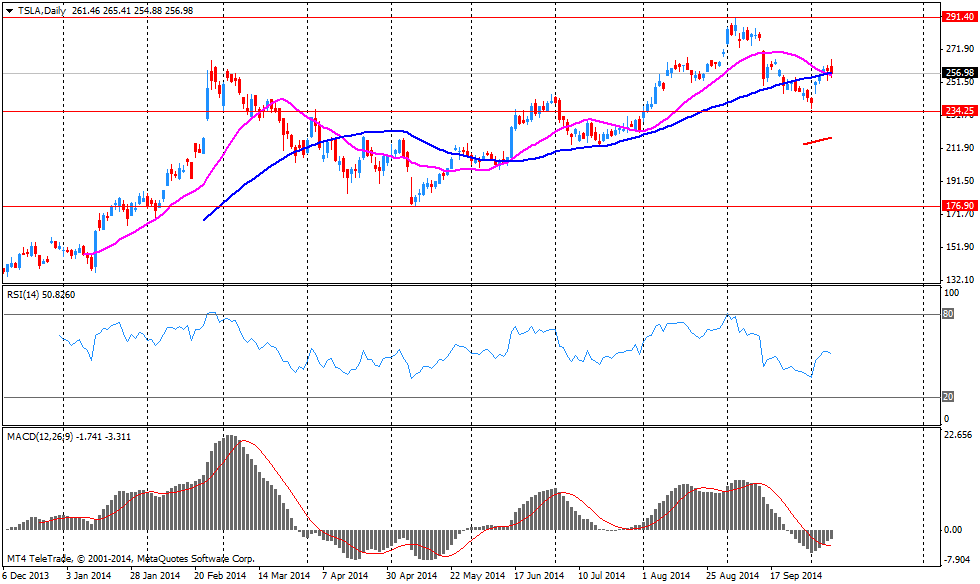The image size is (980, 584).
Task: Select the 25 Aug 2014 date label
Action: click(x=733, y=575)
